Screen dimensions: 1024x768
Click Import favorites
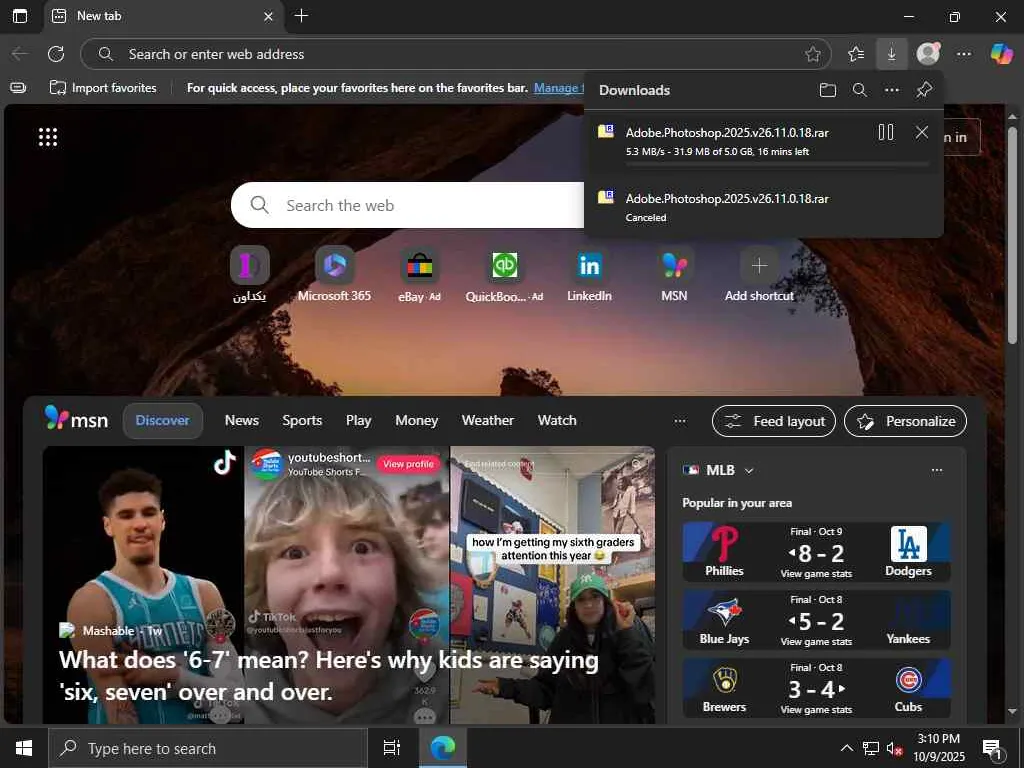[103, 88]
